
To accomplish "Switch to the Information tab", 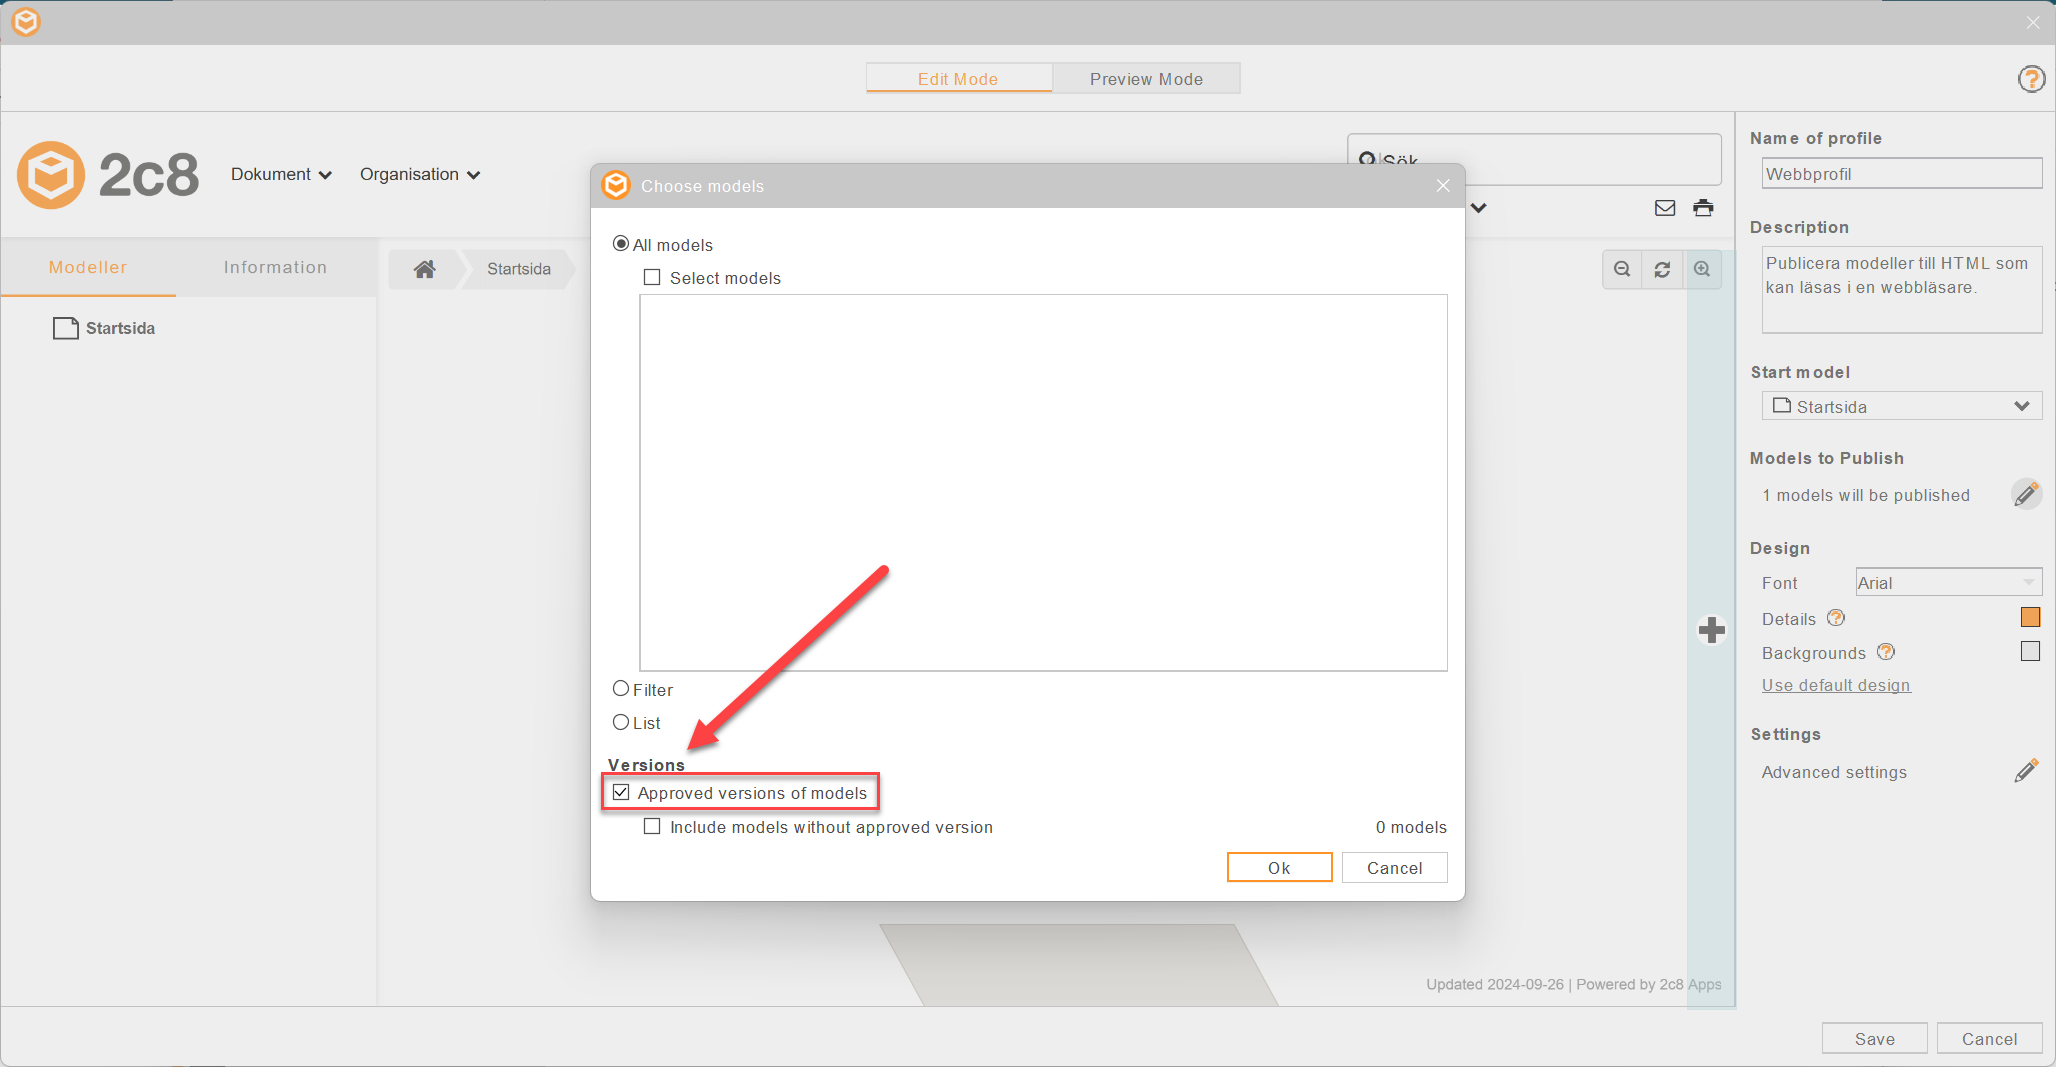I will coord(275,267).
